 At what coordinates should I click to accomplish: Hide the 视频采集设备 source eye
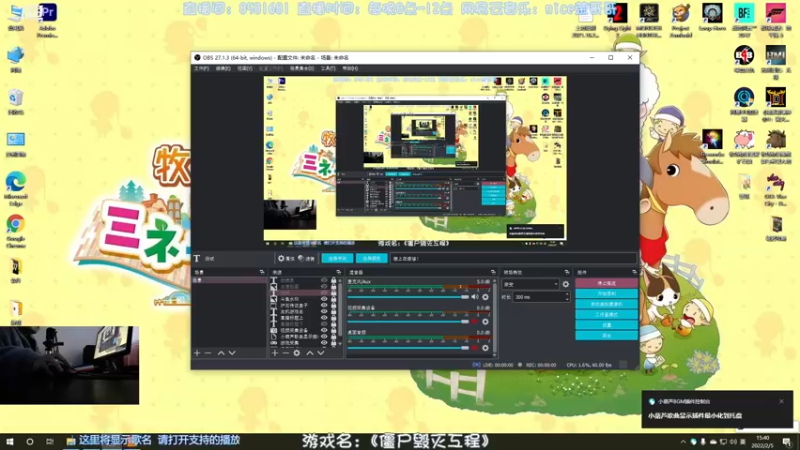point(324,330)
